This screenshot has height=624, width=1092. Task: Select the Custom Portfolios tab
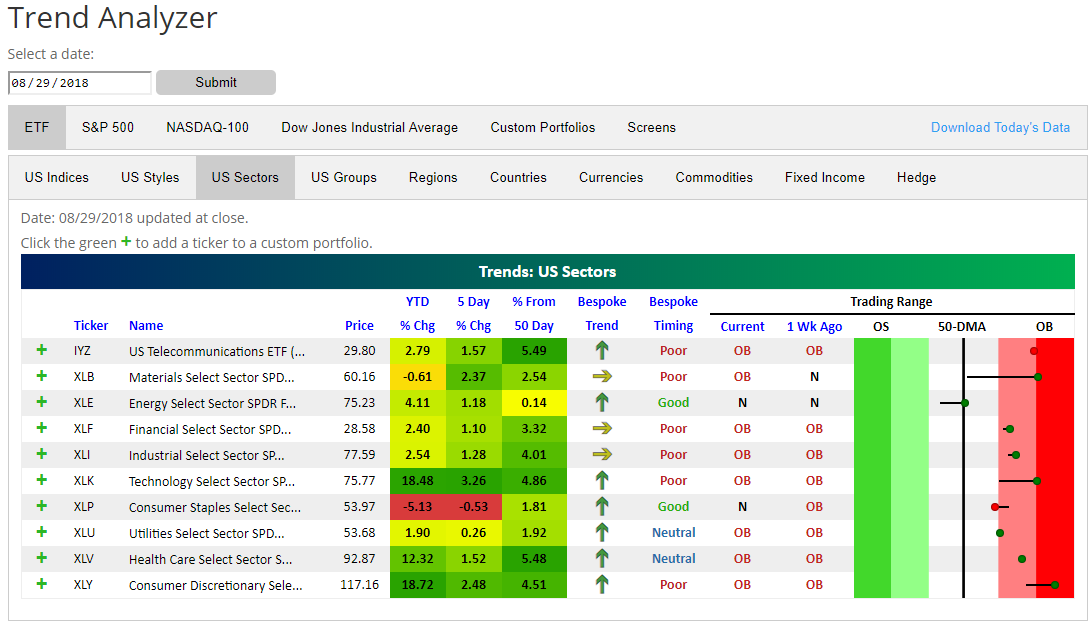542,127
